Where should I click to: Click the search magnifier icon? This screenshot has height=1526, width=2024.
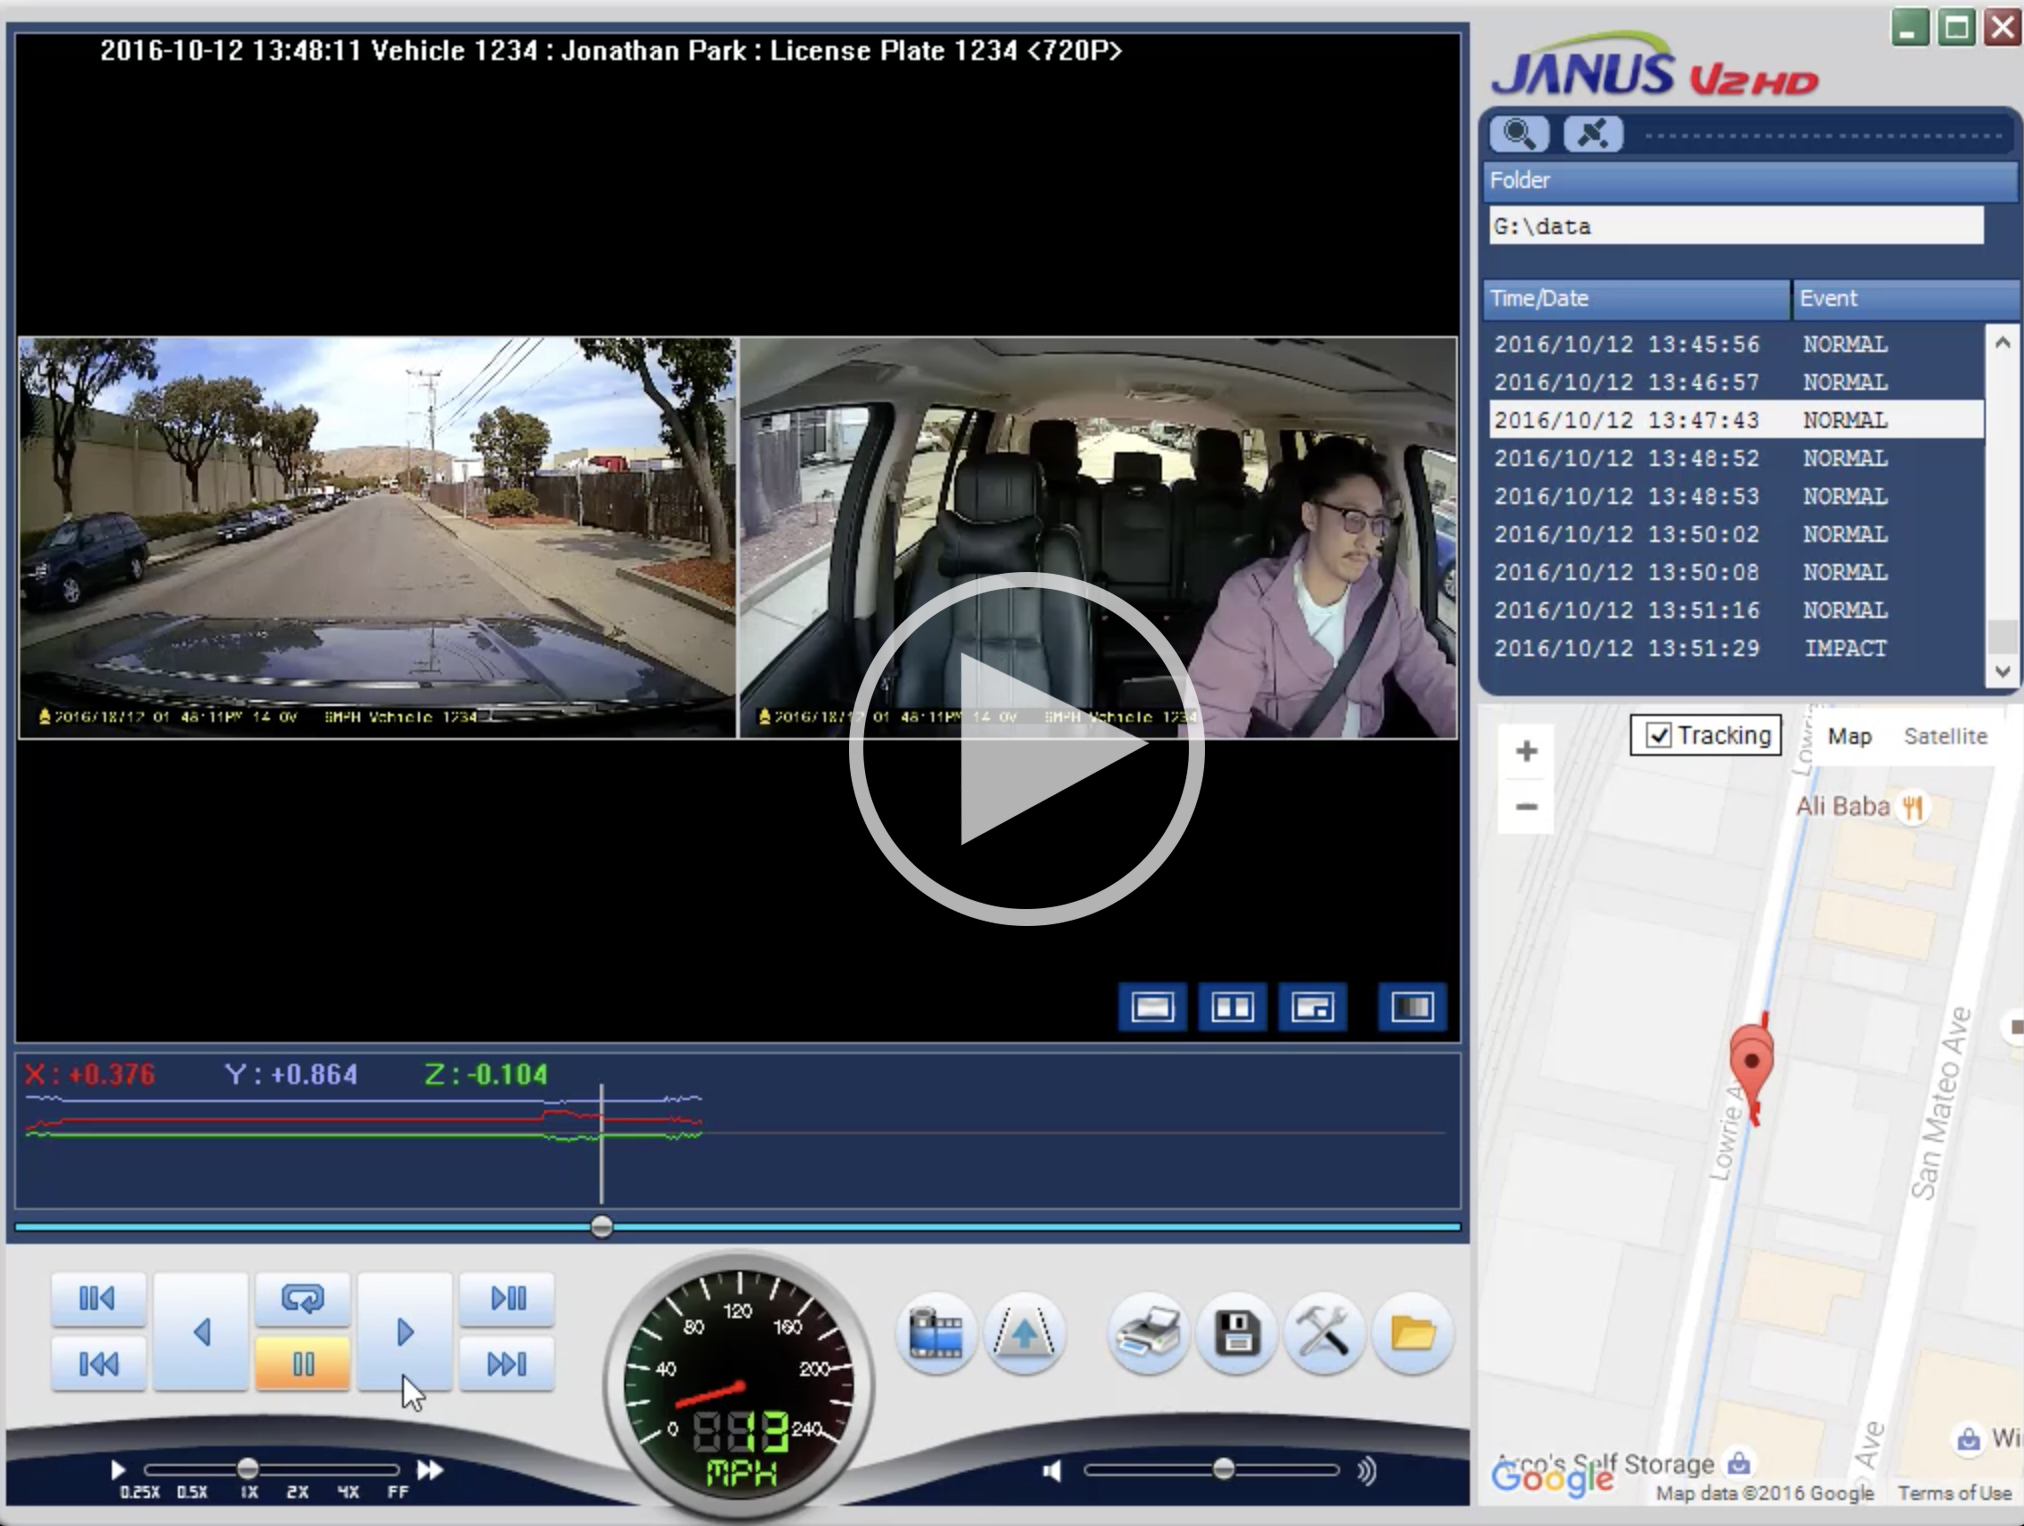point(1519,134)
